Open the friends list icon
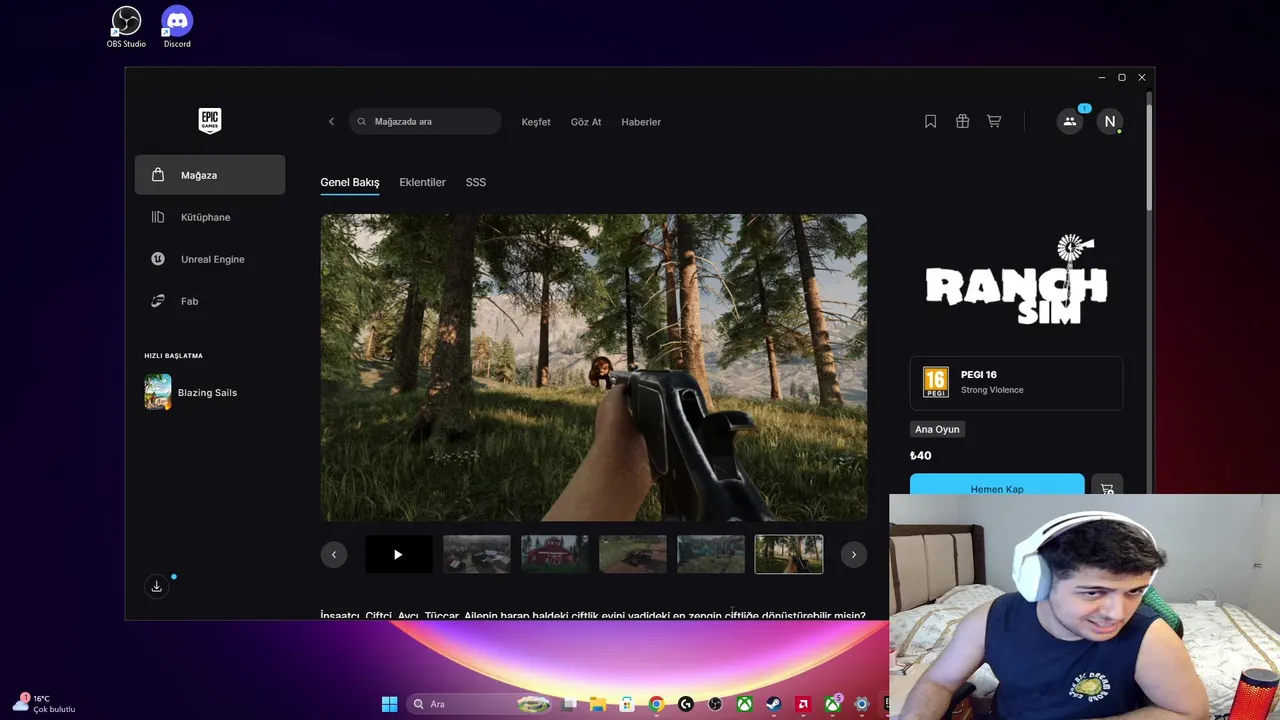This screenshot has height=720, width=1280. [1070, 121]
